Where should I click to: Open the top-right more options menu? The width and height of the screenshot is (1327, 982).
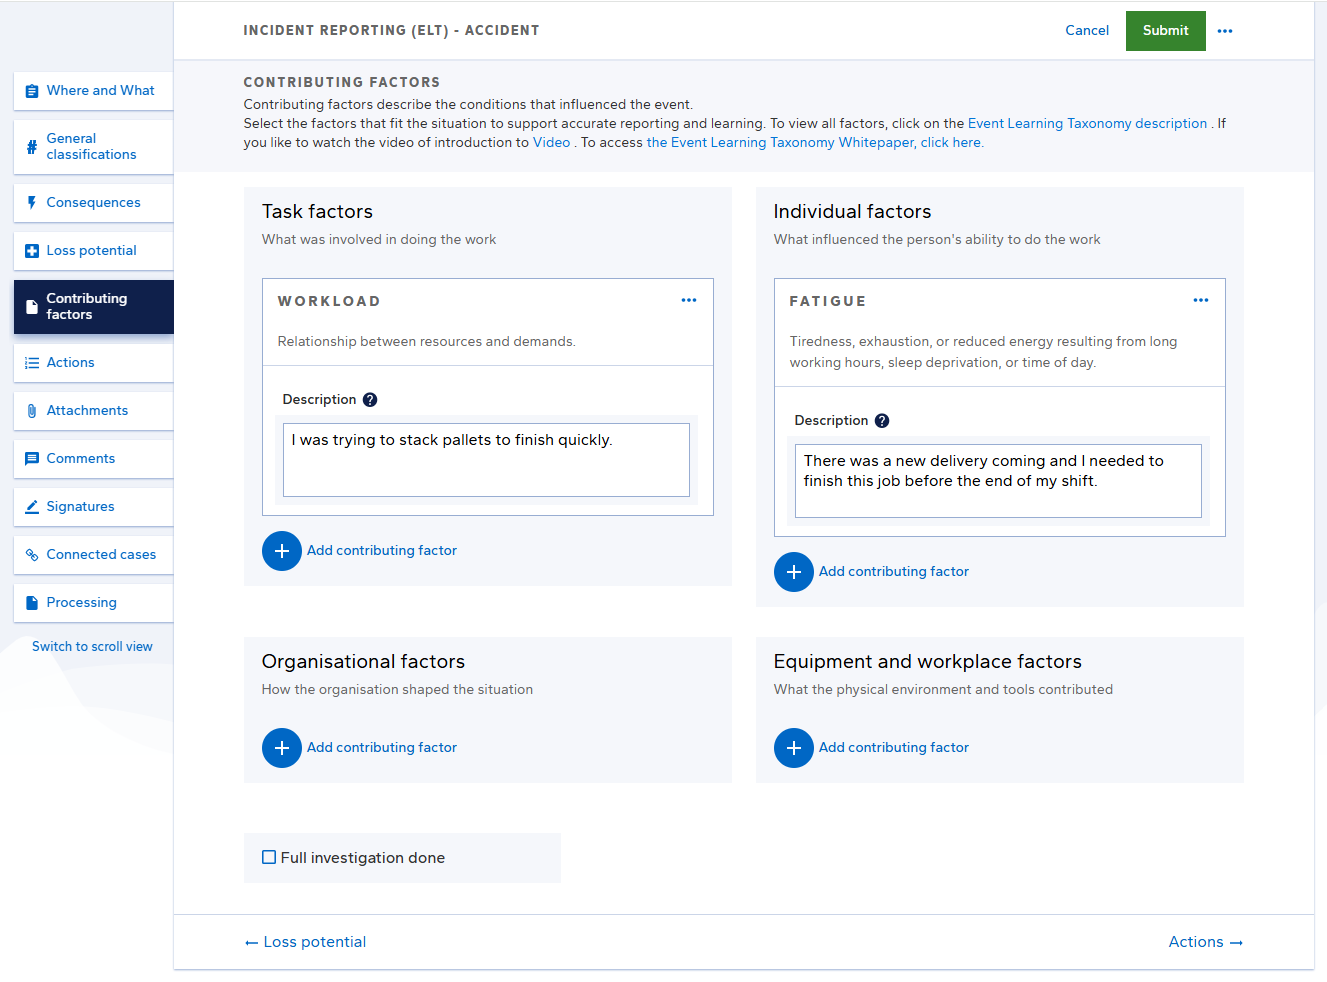click(x=1225, y=30)
